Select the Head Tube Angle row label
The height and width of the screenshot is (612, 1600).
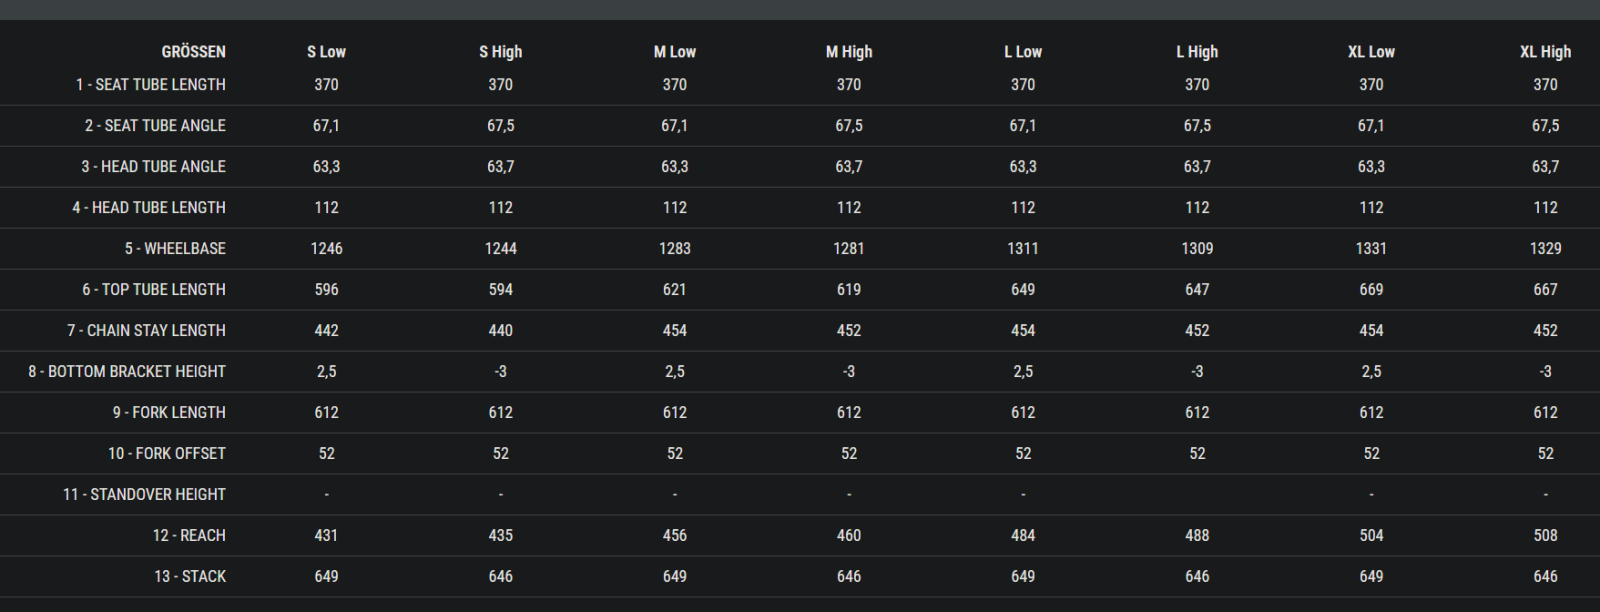click(153, 167)
